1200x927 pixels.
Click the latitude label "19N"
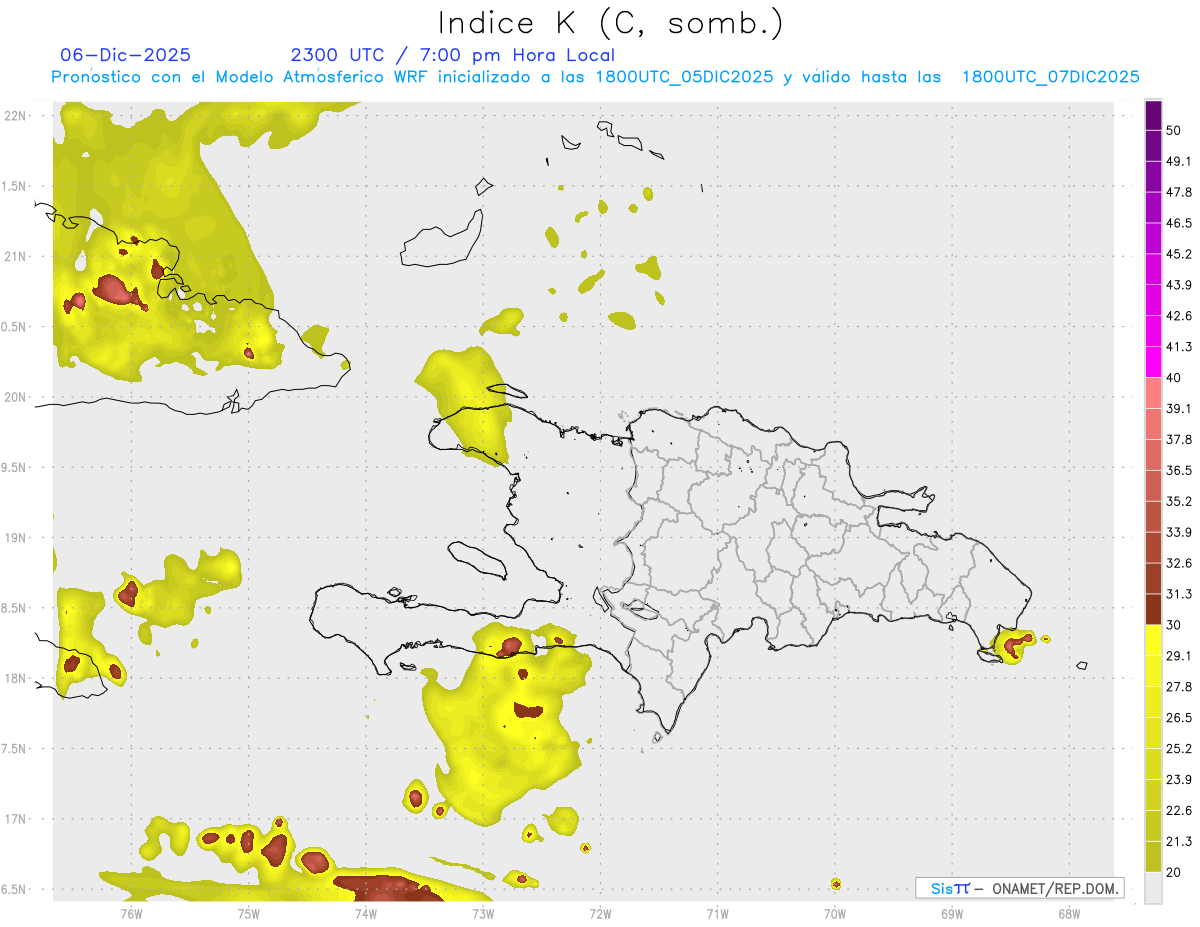click(15, 538)
